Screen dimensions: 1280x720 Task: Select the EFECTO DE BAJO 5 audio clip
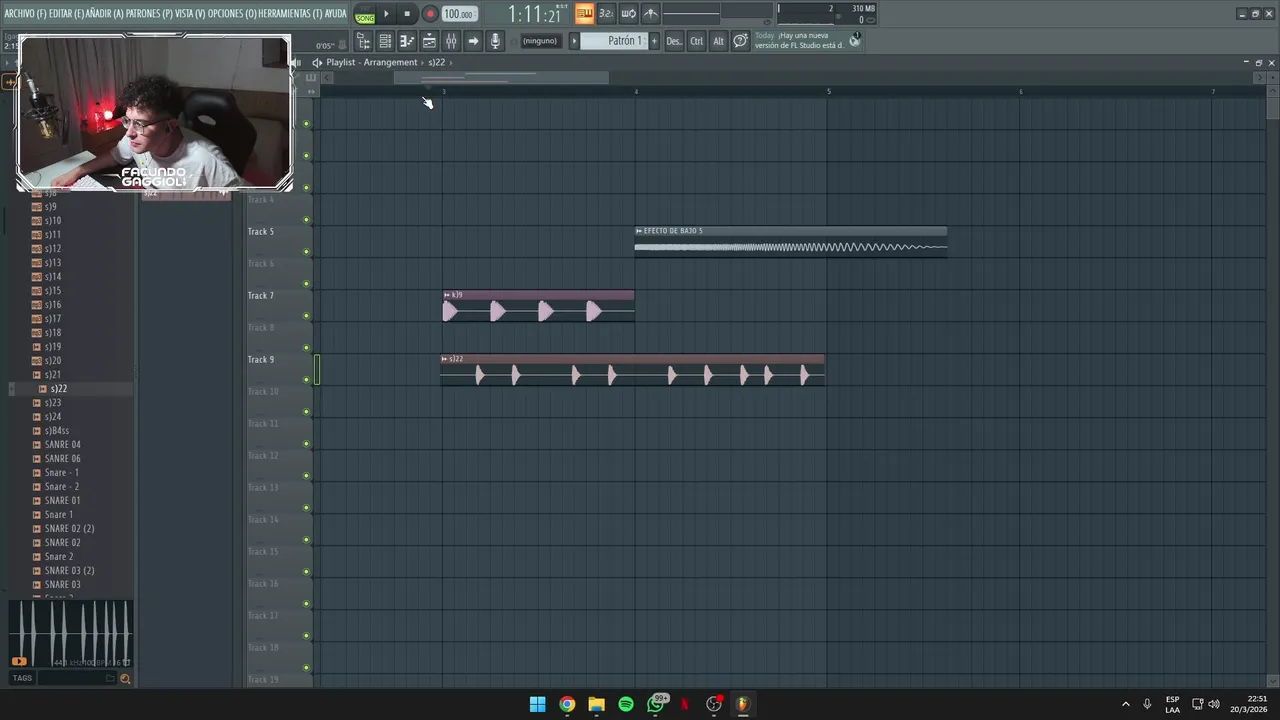coord(790,241)
